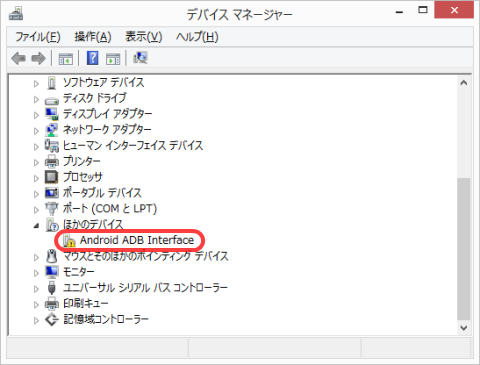Click the プロセッサ chip icon
The width and height of the screenshot is (480, 365).
[x=52, y=177]
